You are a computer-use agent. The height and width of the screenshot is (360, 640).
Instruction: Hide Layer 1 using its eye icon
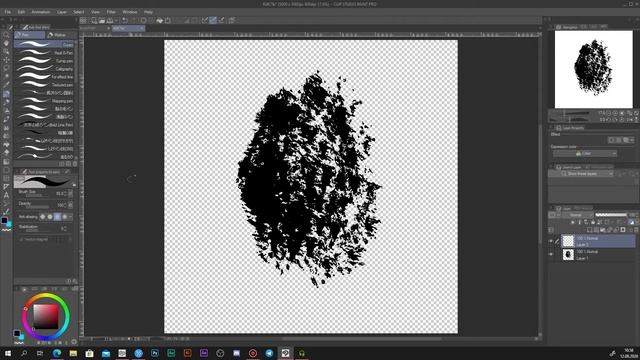(551, 255)
